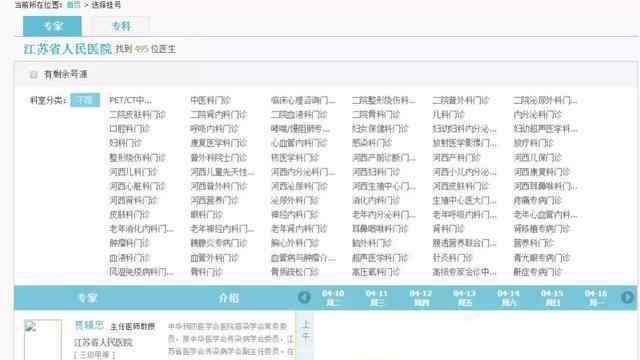Switch to the 专家 tab

[52, 26]
